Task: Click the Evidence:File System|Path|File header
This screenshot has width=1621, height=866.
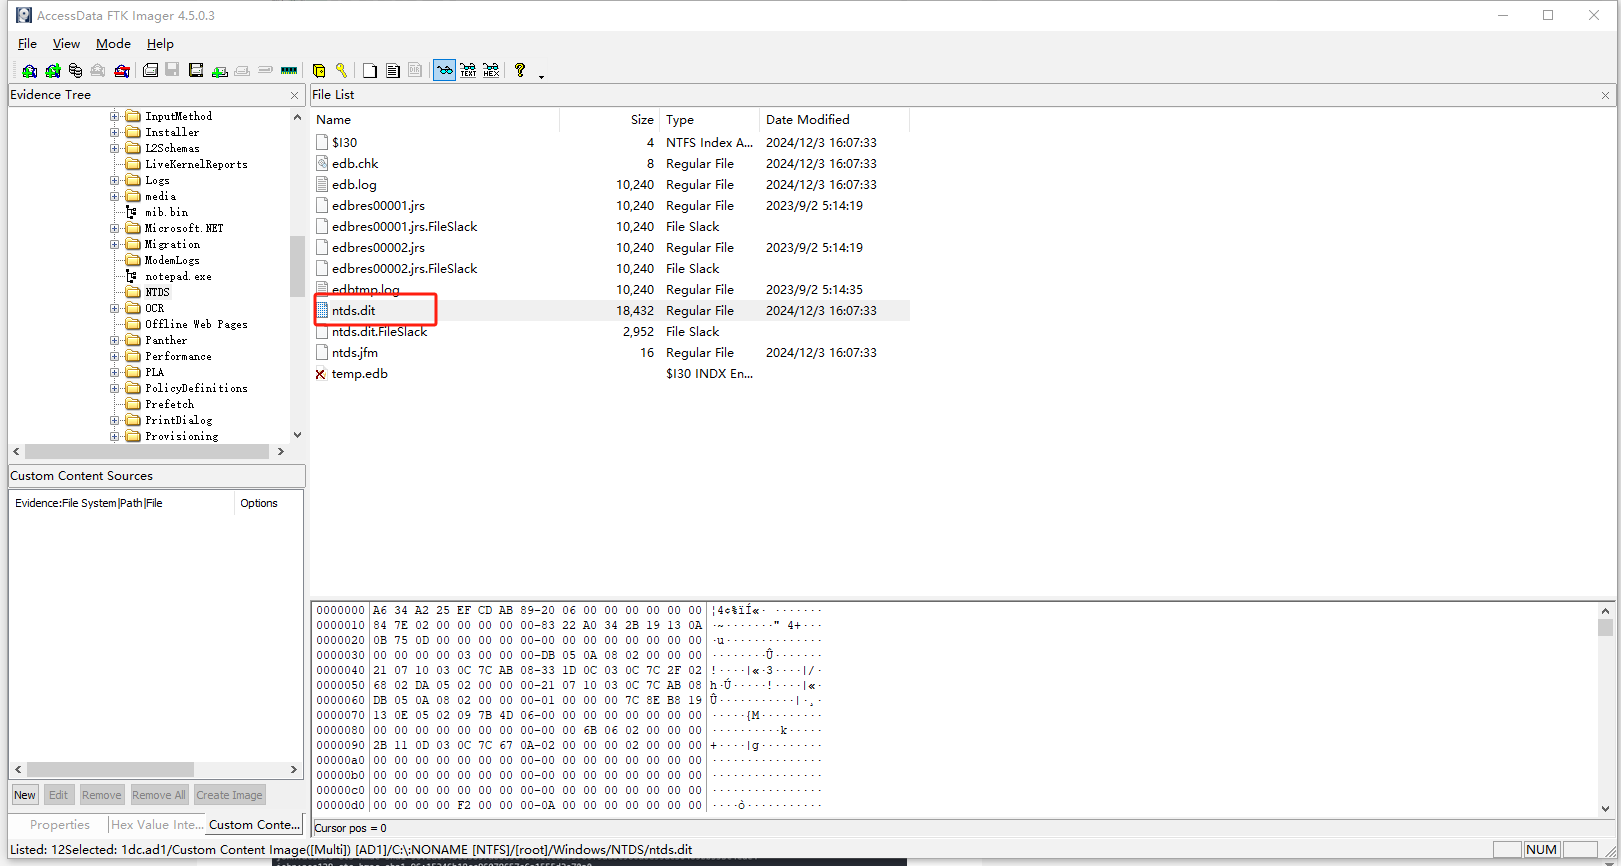Action: point(122,503)
